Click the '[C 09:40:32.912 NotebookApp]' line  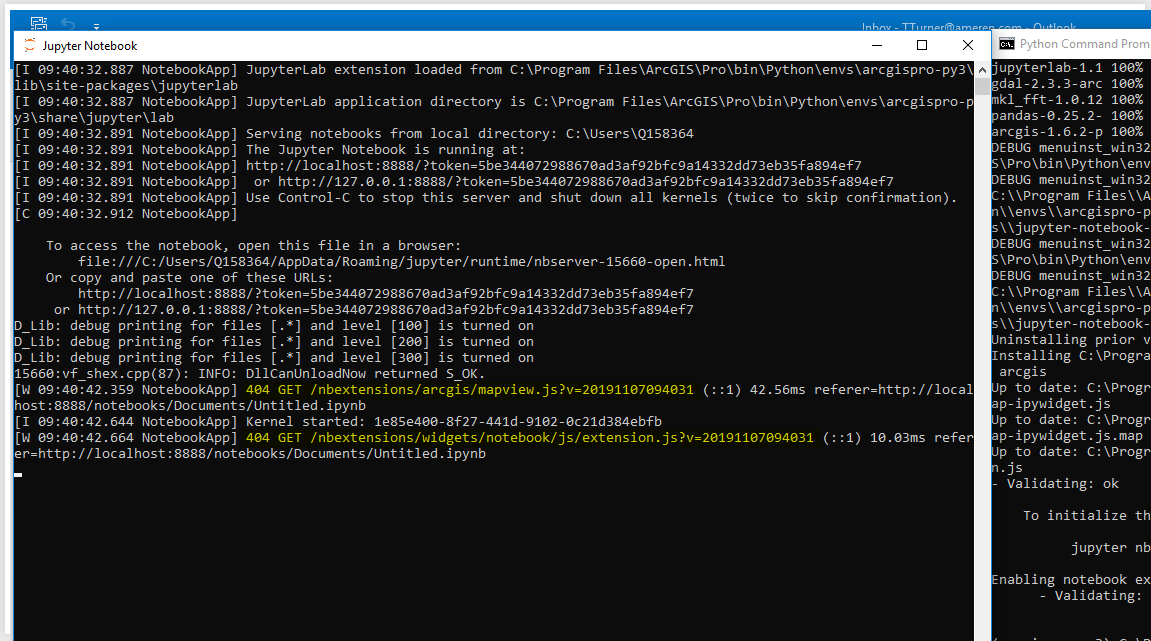coord(126,214)
